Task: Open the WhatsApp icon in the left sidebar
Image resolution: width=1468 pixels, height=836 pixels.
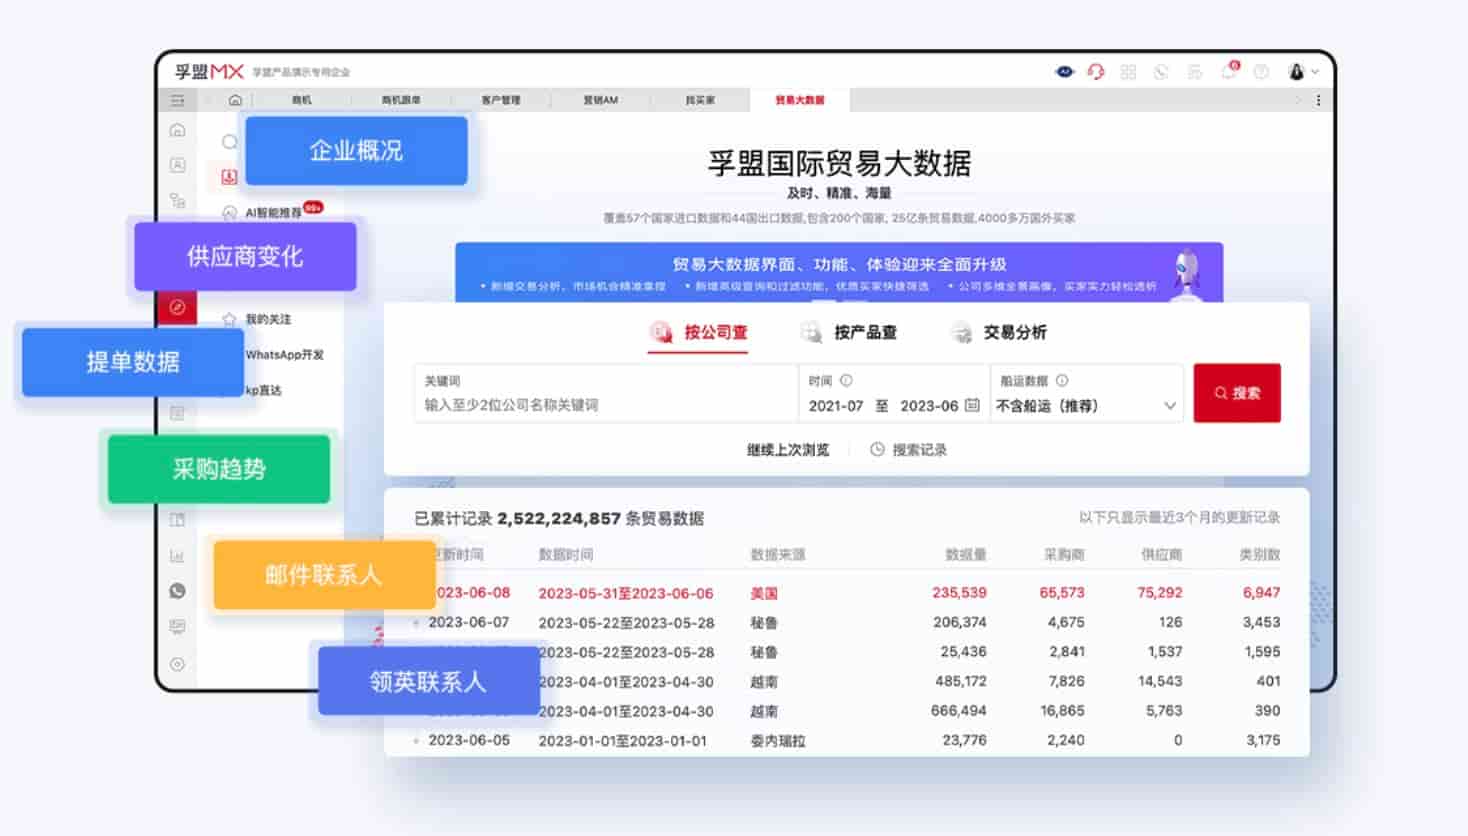Action: click(x=178, y=591)
